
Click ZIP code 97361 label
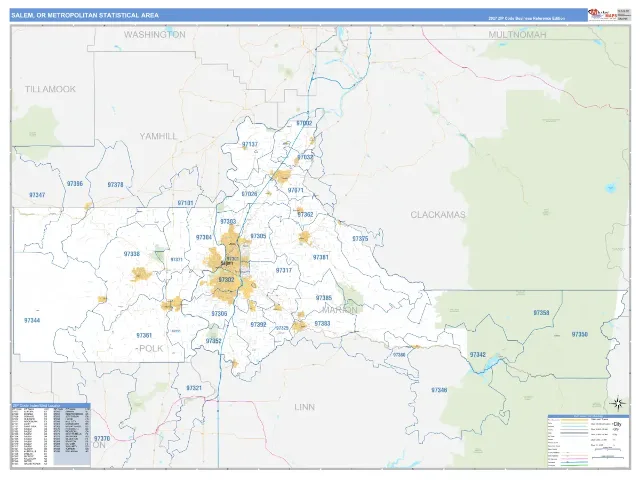click(x=144, y=336)
